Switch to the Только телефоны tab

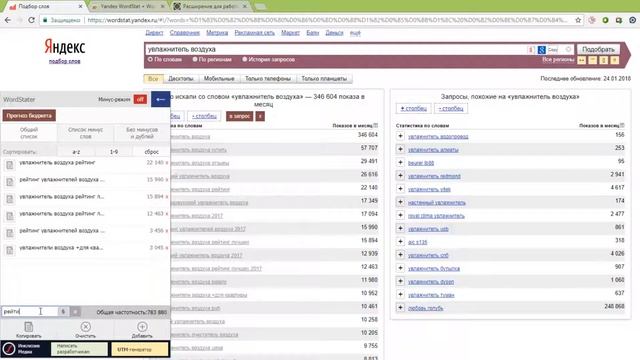point(268,78)
